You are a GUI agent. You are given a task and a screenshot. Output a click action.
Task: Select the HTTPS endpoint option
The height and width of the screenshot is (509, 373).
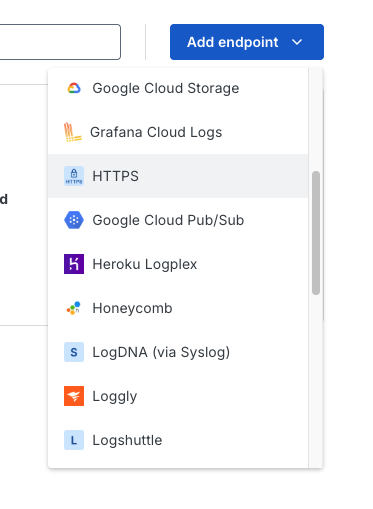click(178, 176)
